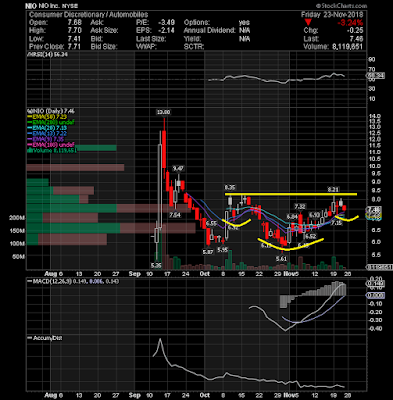Click the Open value 7.68
This screenshot has width=393, height=400.
[x=74, y=22]
